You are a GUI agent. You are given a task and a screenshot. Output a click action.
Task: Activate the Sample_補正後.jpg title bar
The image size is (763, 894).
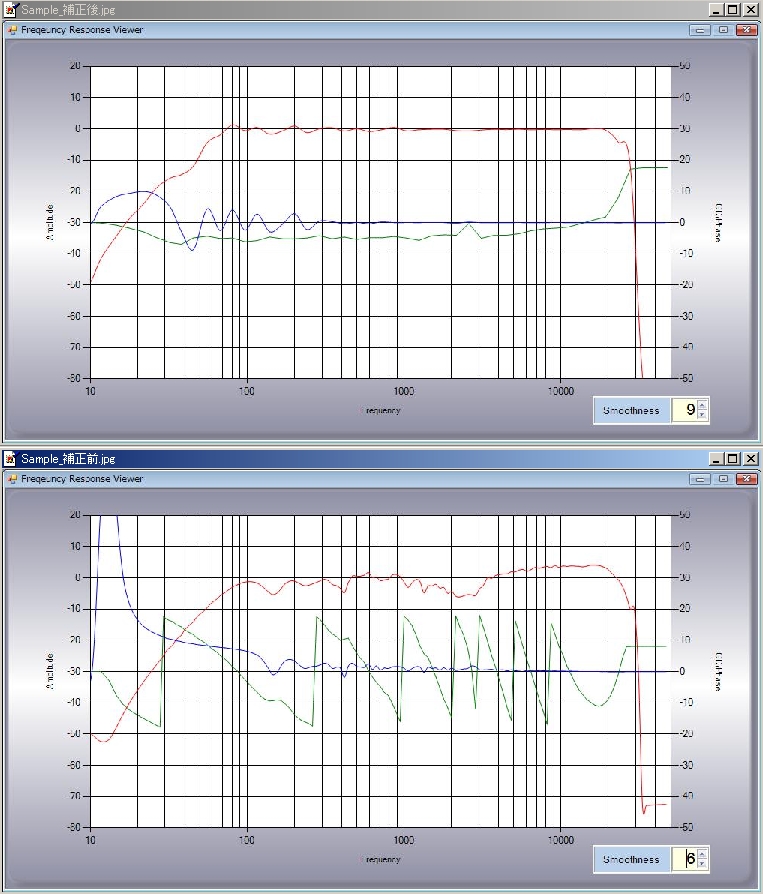tap(350, 9)
